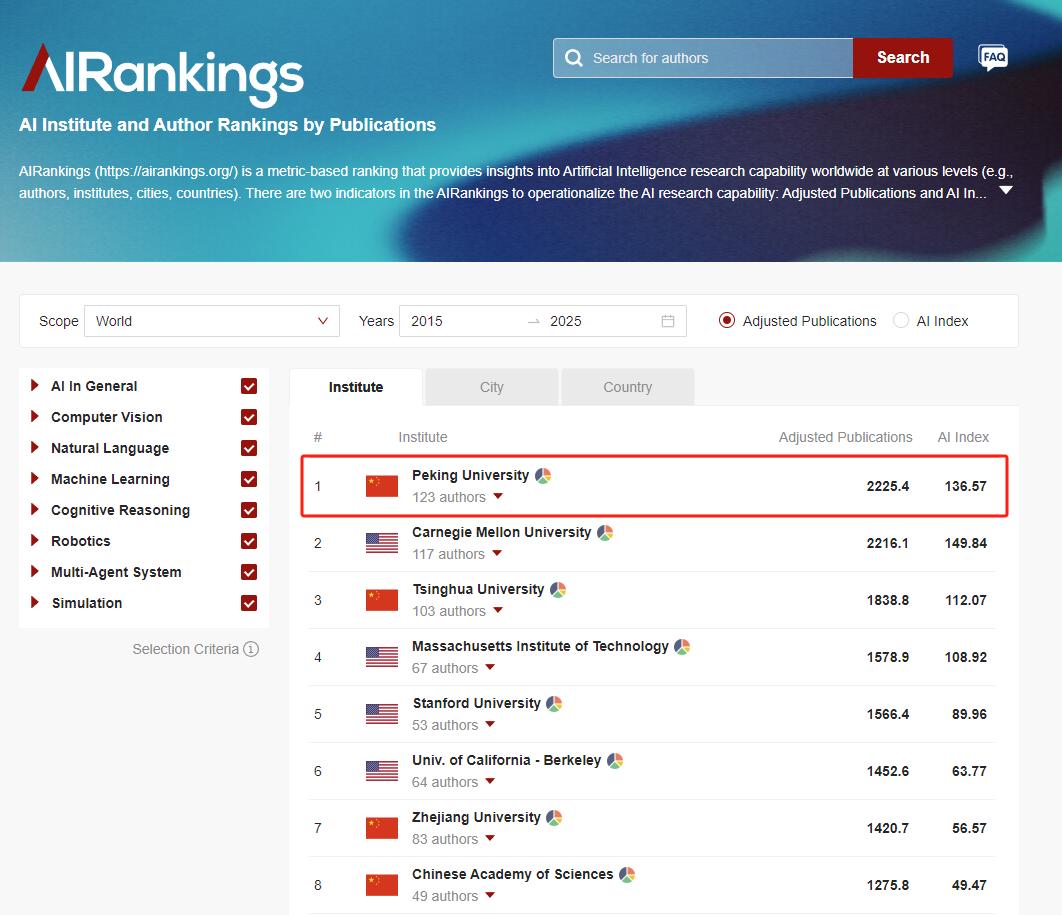Expand the Simulation category
Screen dimensions: 1062x915
[35, 602]
